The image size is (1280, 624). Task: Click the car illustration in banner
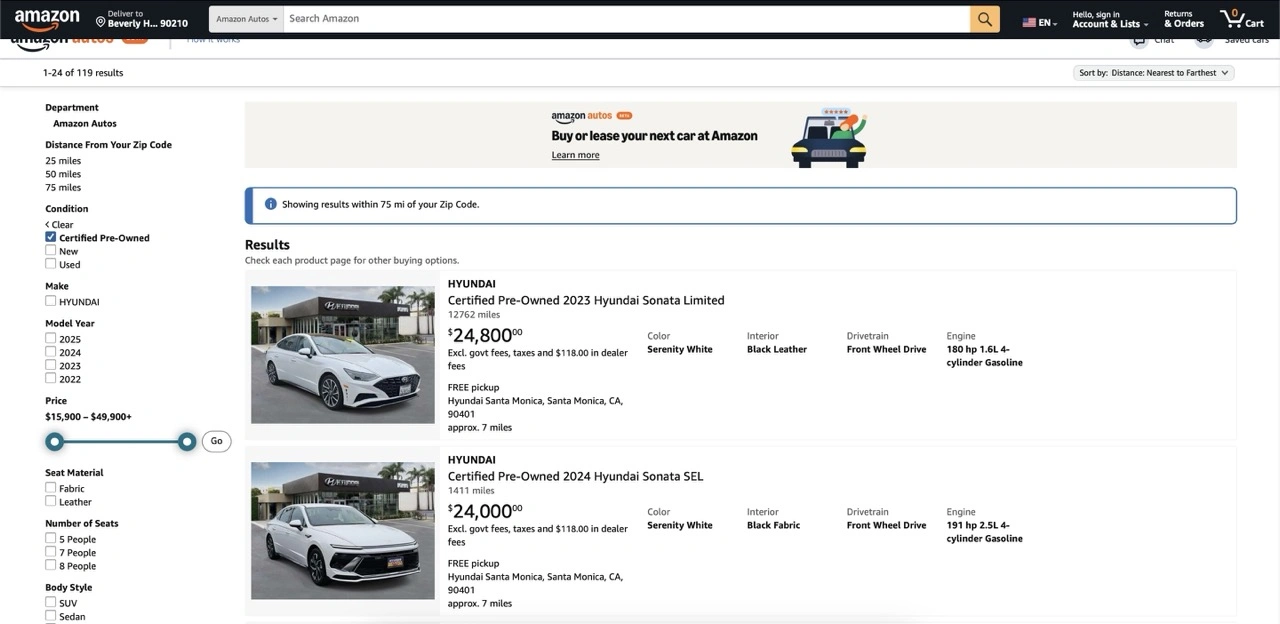click(x=829, y=137)
